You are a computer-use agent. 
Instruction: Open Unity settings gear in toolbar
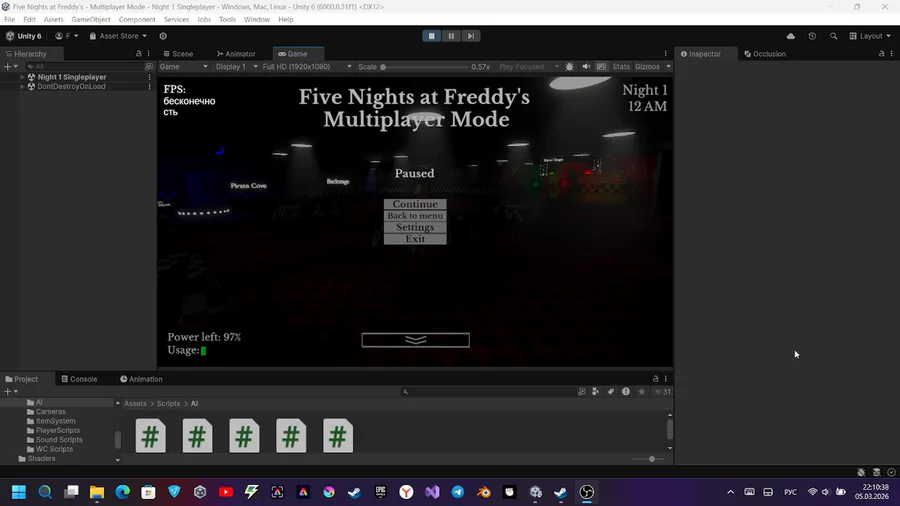(163, 36)
